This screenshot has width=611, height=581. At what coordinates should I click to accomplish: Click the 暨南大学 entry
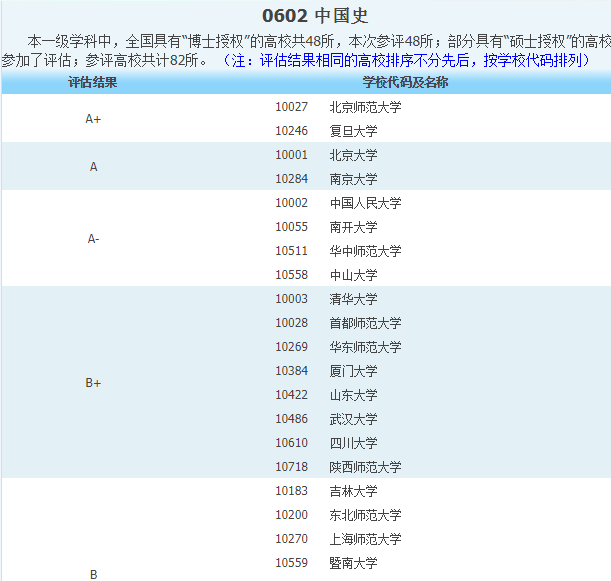coord(353,563)
